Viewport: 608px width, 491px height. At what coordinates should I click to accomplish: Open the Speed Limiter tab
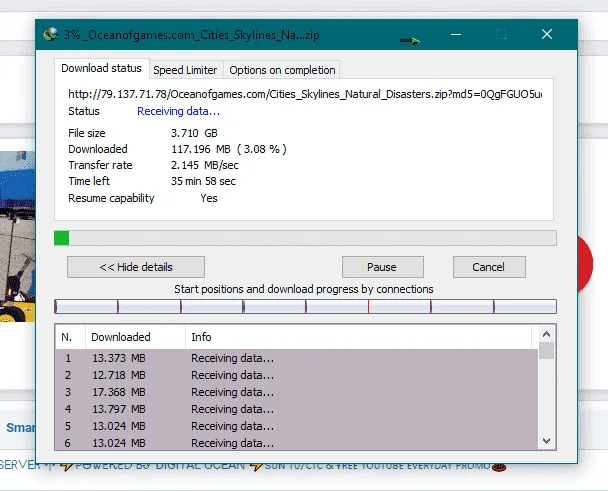[185, 70]
